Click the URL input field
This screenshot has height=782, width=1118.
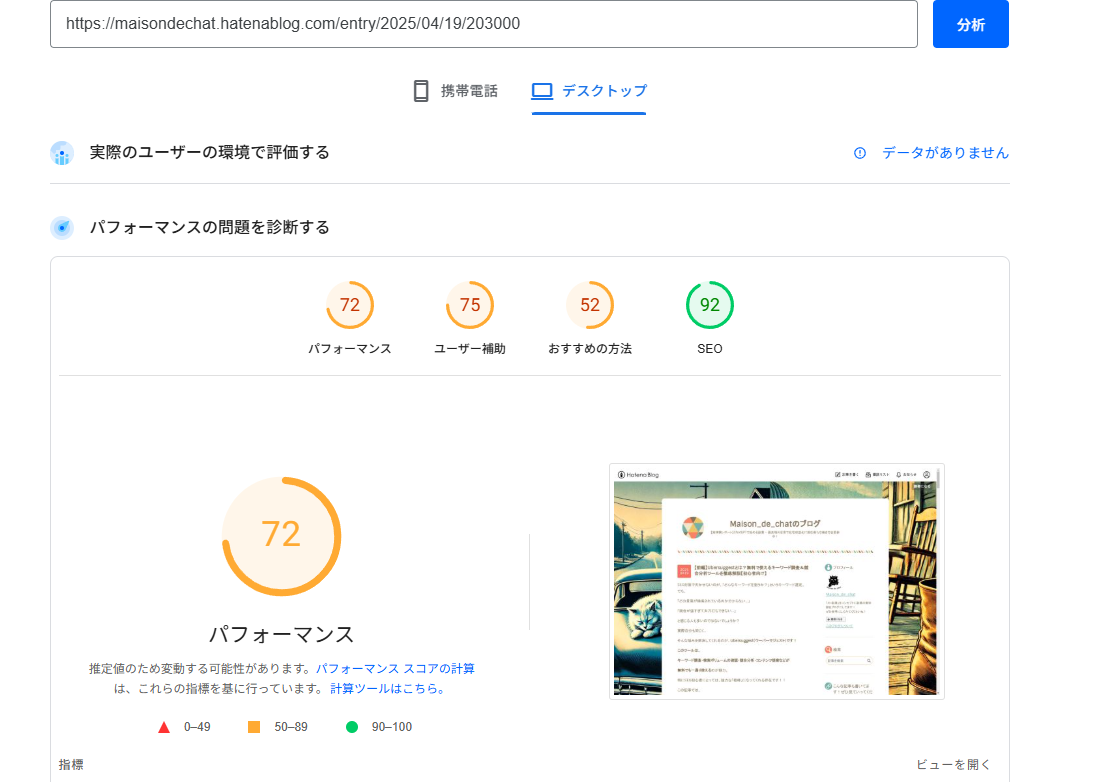pyautogui.click(x=483, y=24)
